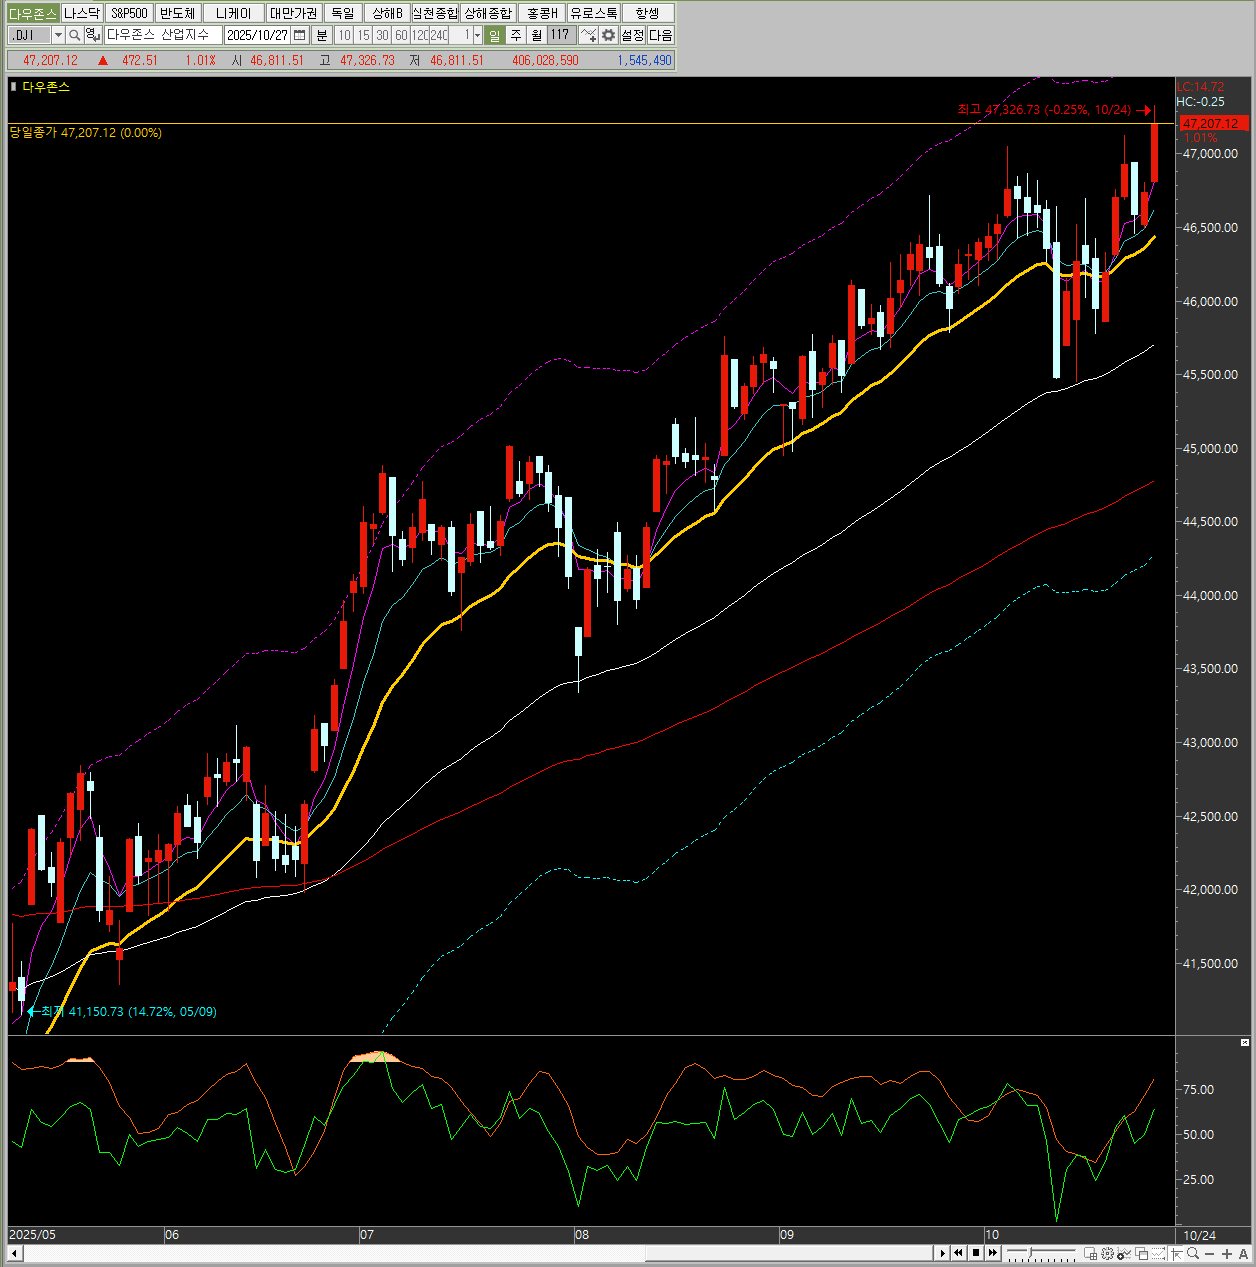Click the 설정 button
The width and height of the screenshot is (1256, 1267).
(x=633, y=35)
